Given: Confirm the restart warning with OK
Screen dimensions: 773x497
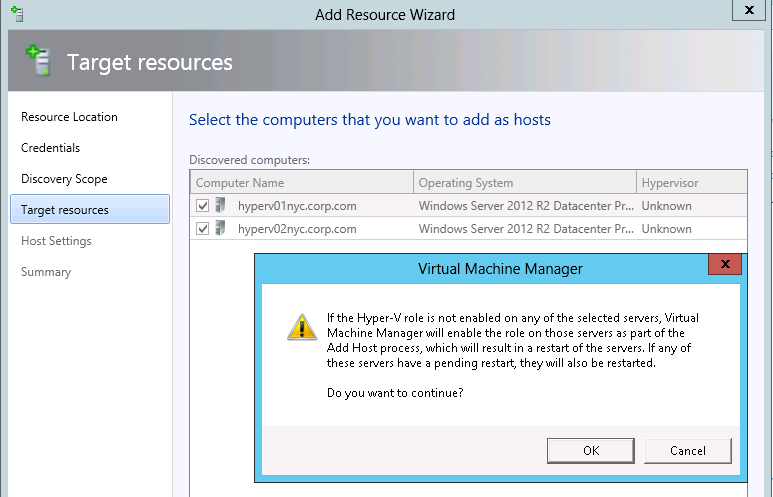Looking at the screenshot, I should point(591,451).
